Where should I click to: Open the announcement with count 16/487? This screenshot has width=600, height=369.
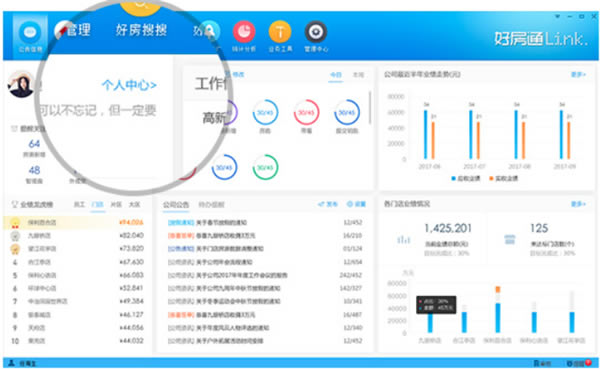click(265, 315)
